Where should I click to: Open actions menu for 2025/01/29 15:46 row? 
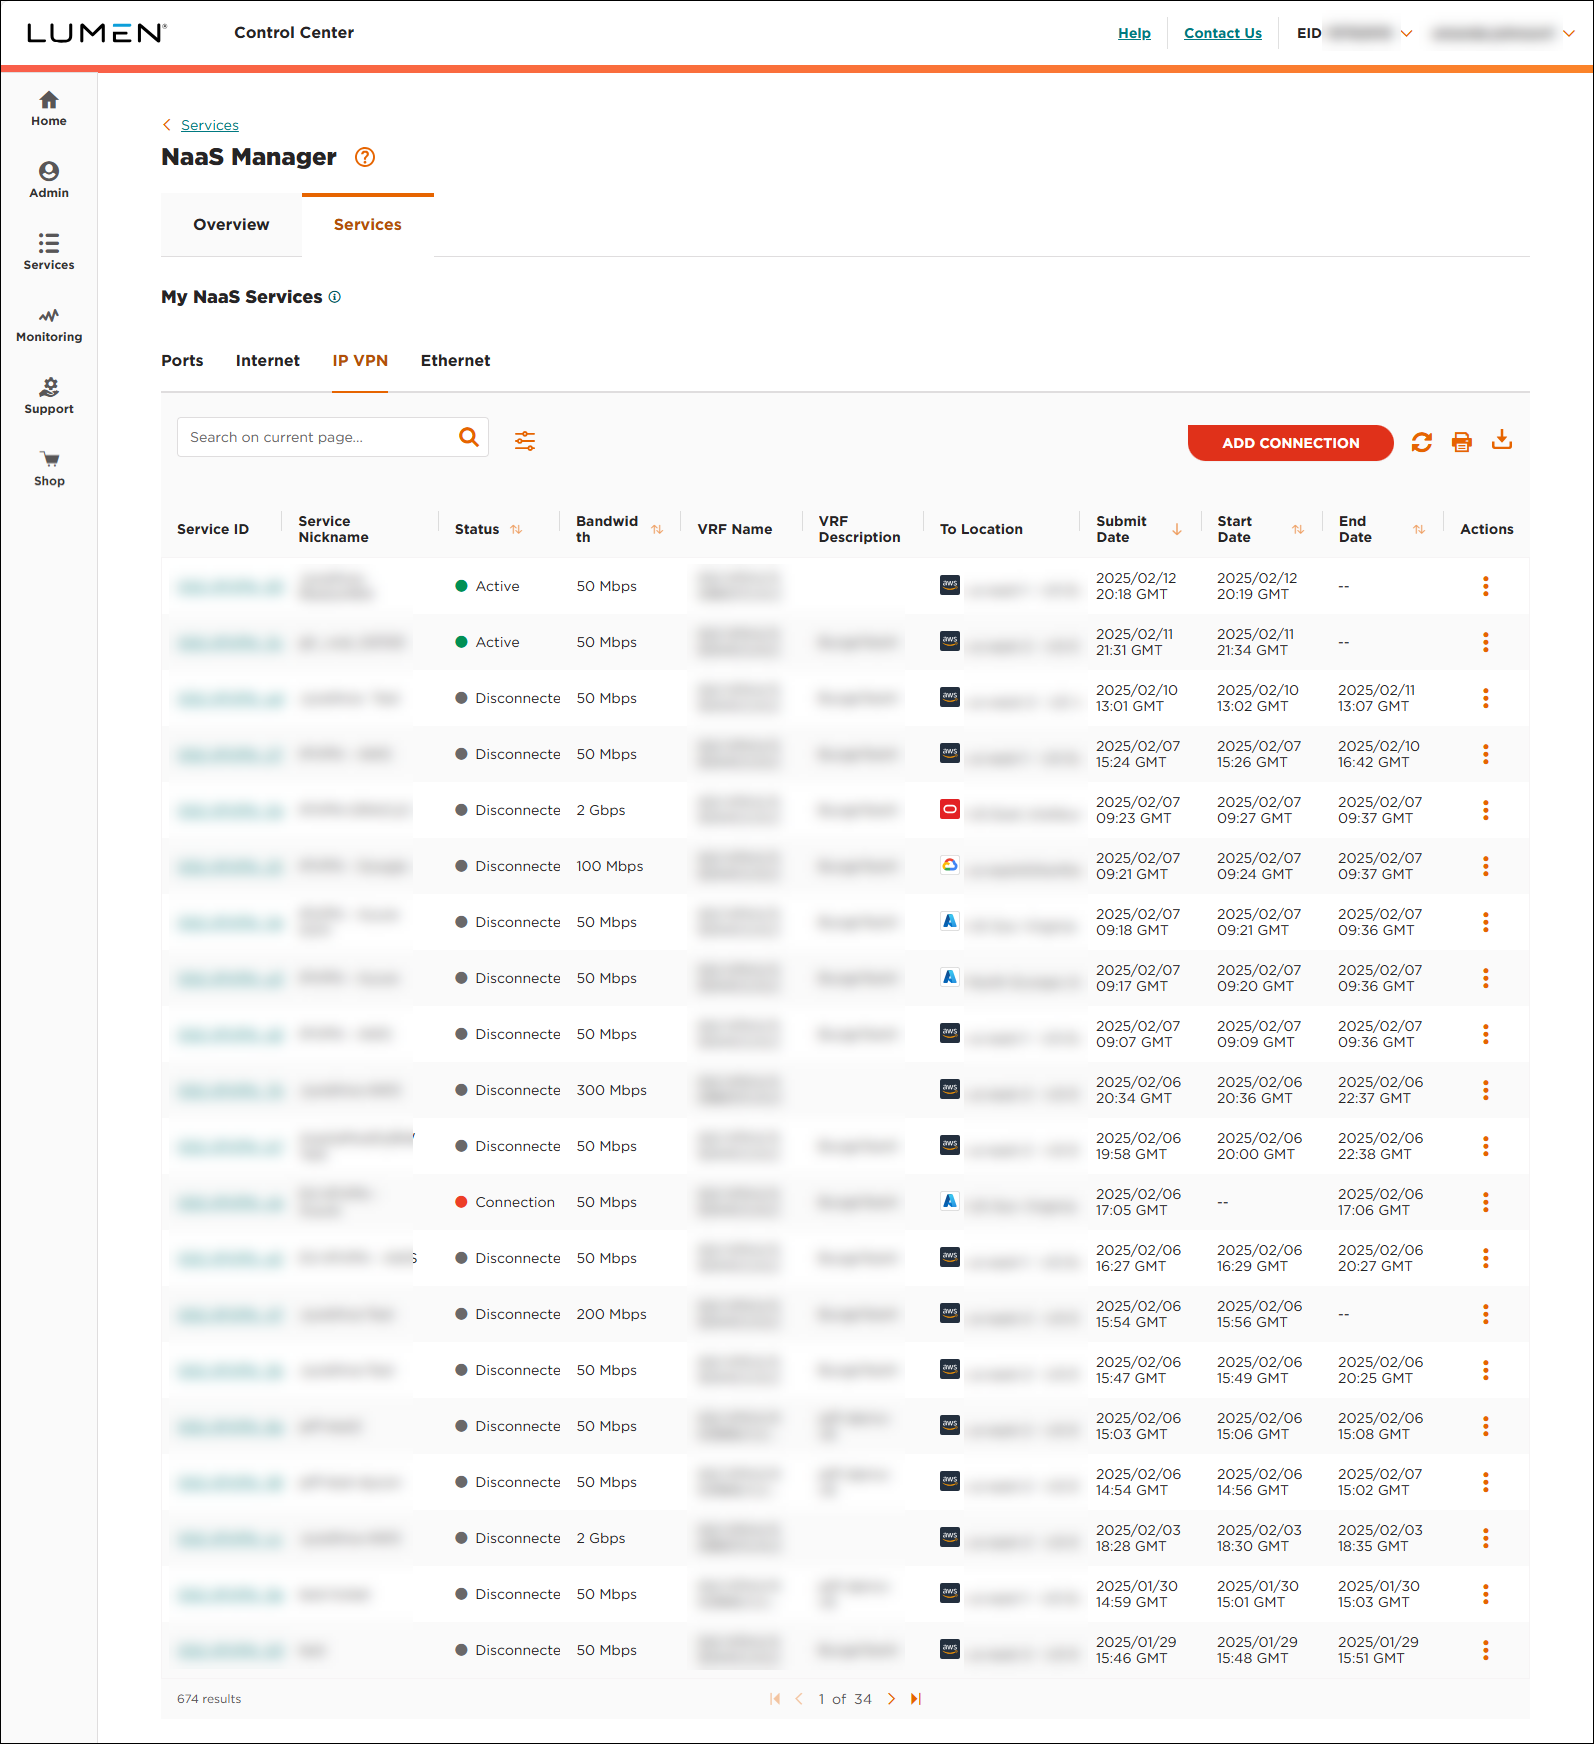point(1485,1650)
